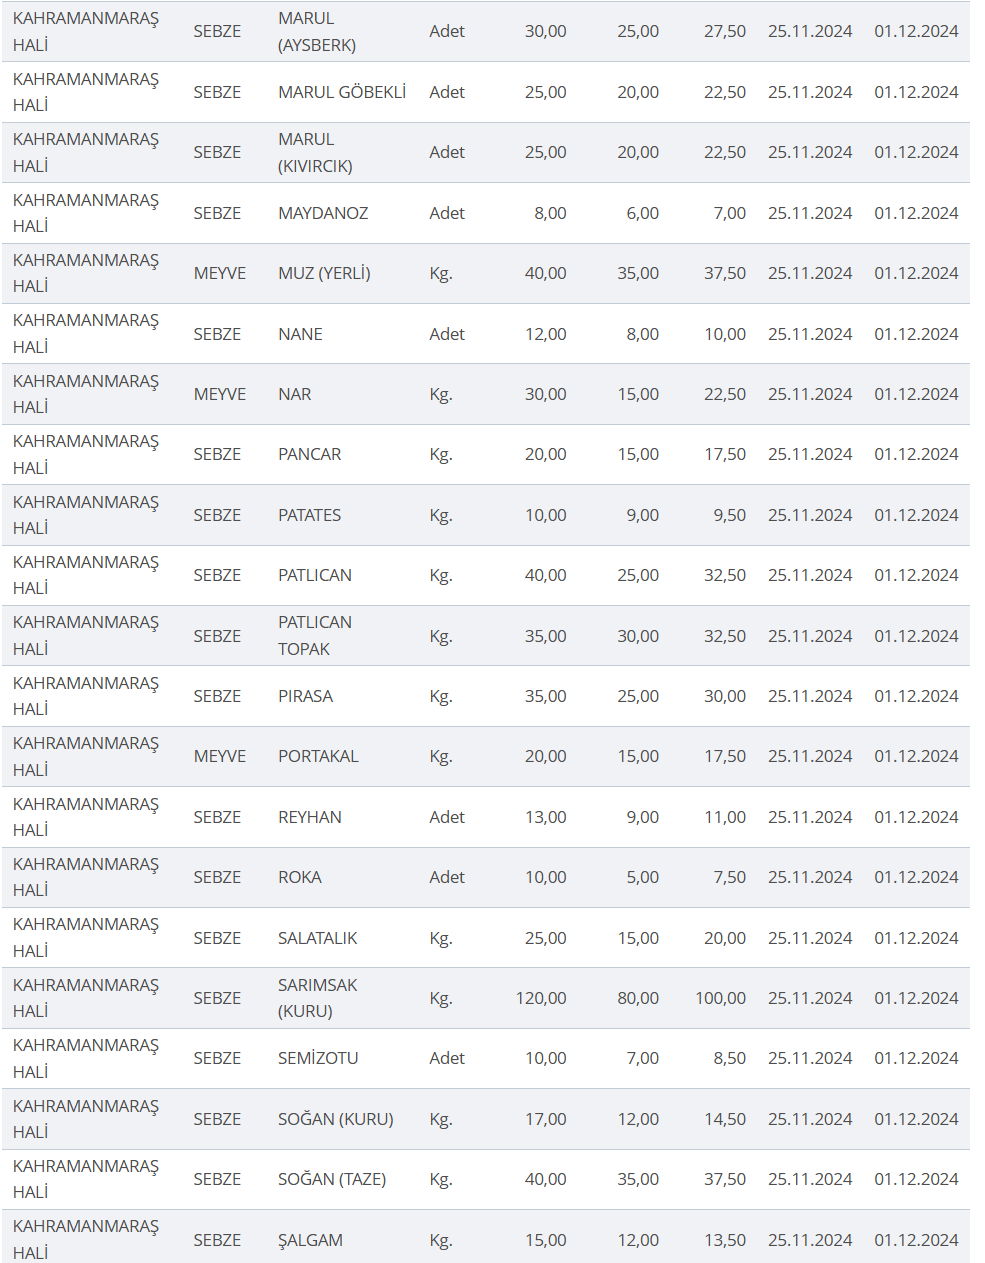
Task: Click the MARUL (AYSBERK) product cell
Action: [317, 32]
